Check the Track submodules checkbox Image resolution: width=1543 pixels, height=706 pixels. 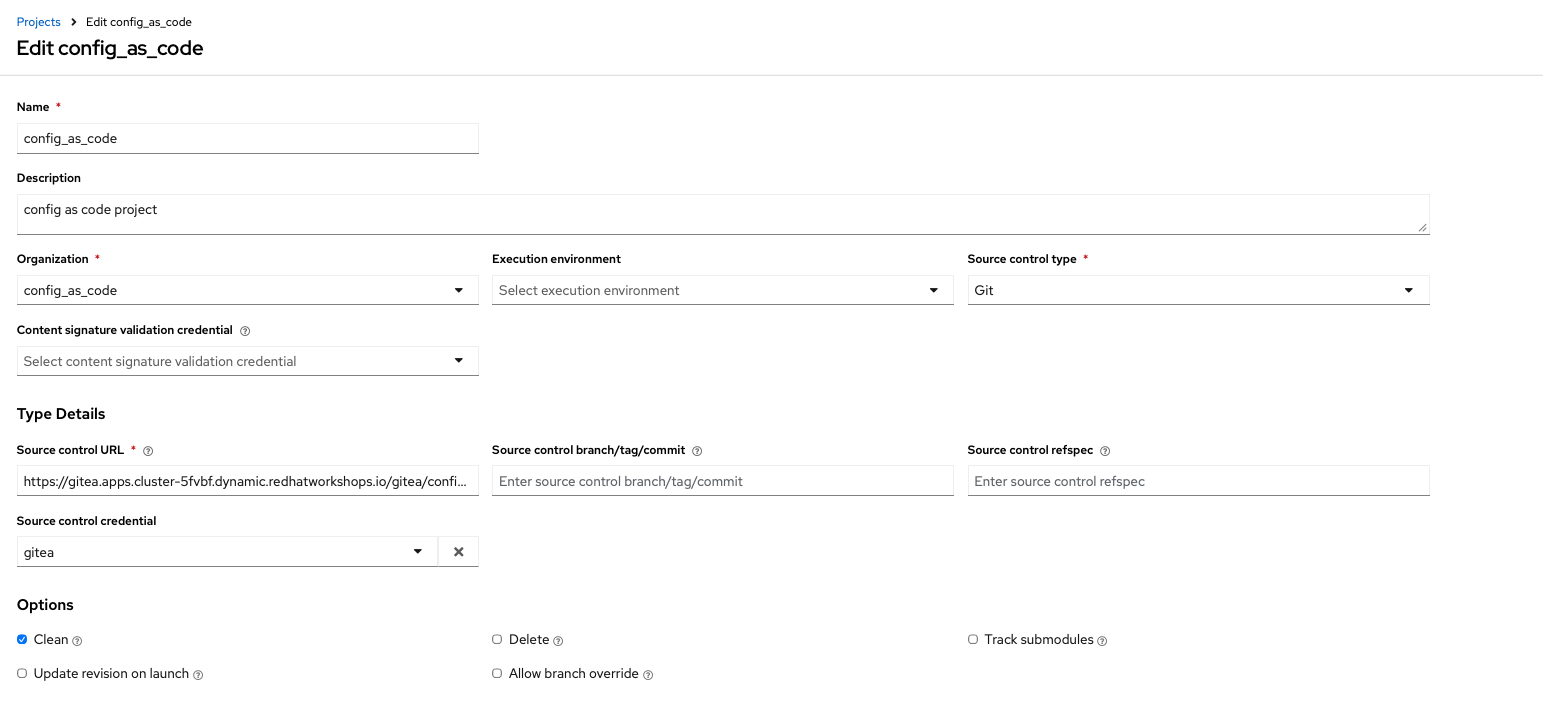pyautogui.click(x=973, y=640)
